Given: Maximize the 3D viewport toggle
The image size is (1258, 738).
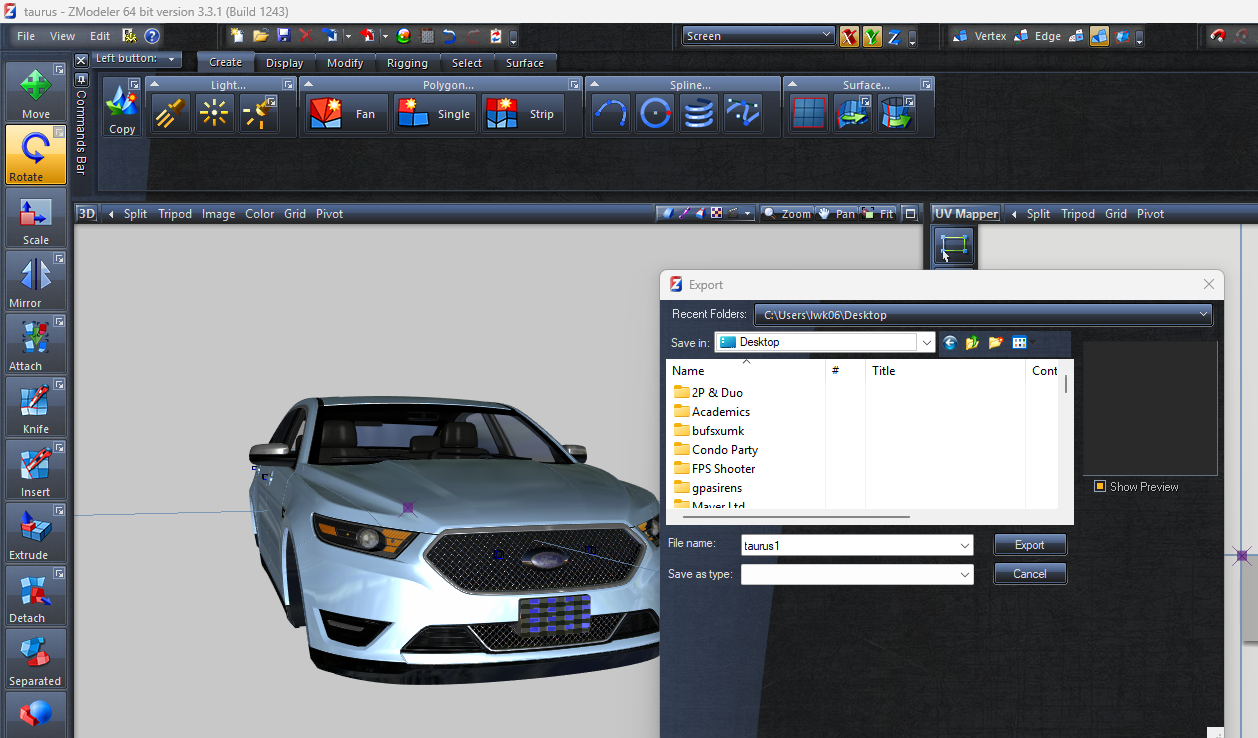Looking at the screenshot, I should pyautogui.click(x=909, y=213).
